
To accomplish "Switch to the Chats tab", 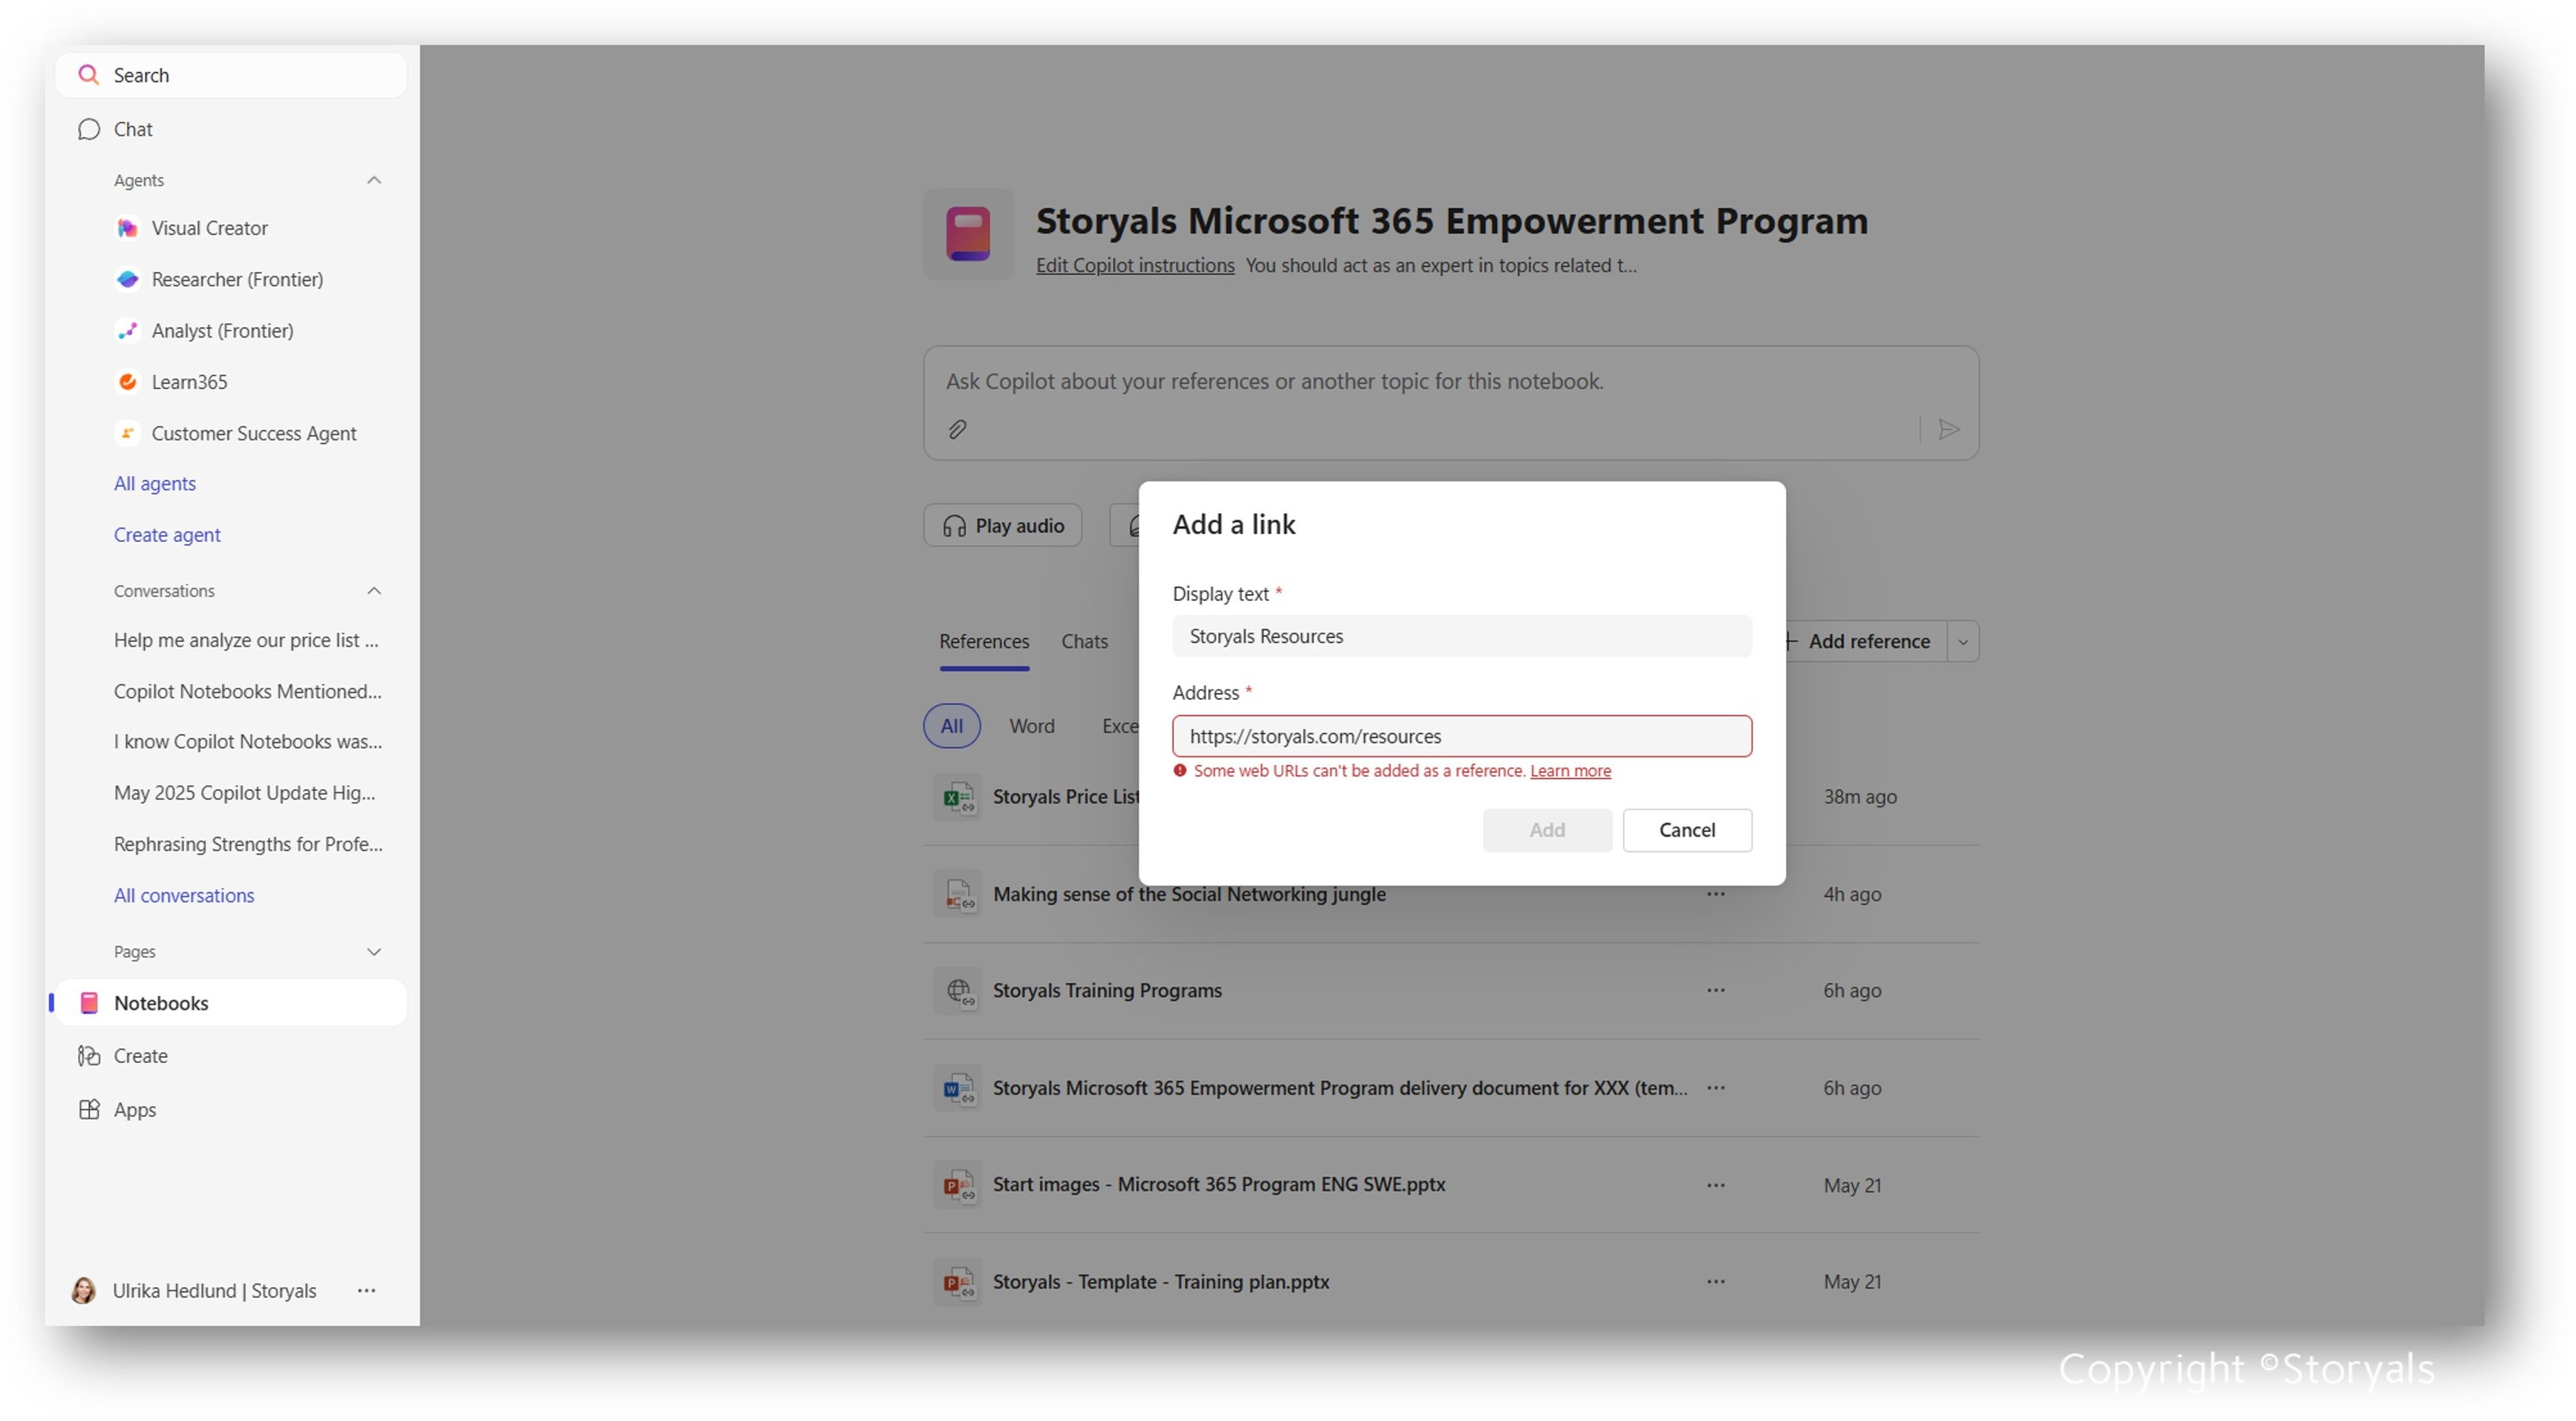I will [x=1084, y=641].
